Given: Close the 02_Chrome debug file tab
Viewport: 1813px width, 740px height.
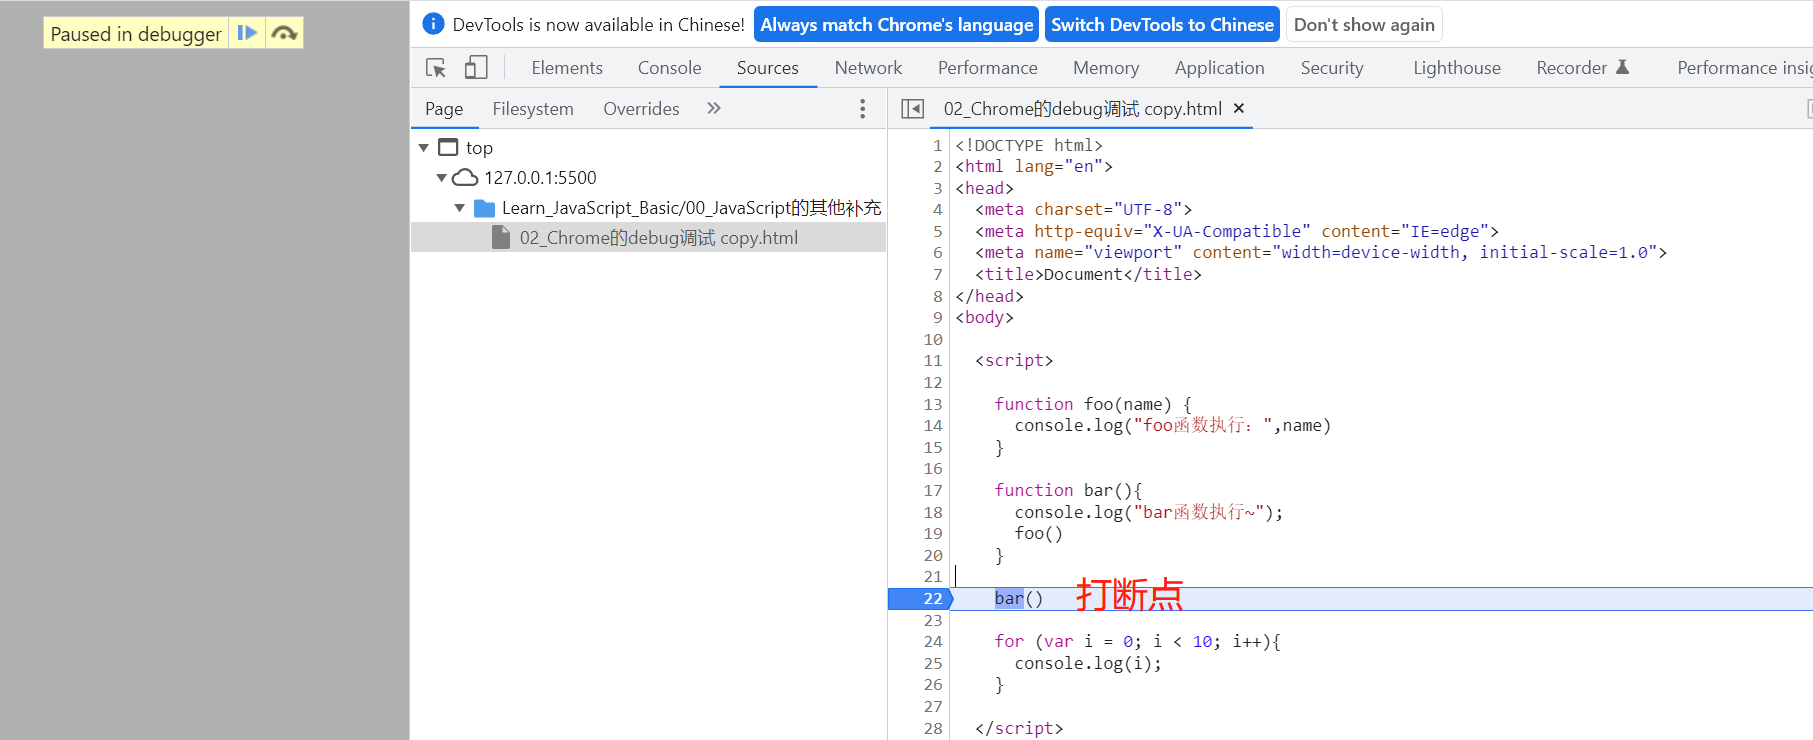Looking at the screenshot, I should pos(1239,108).
